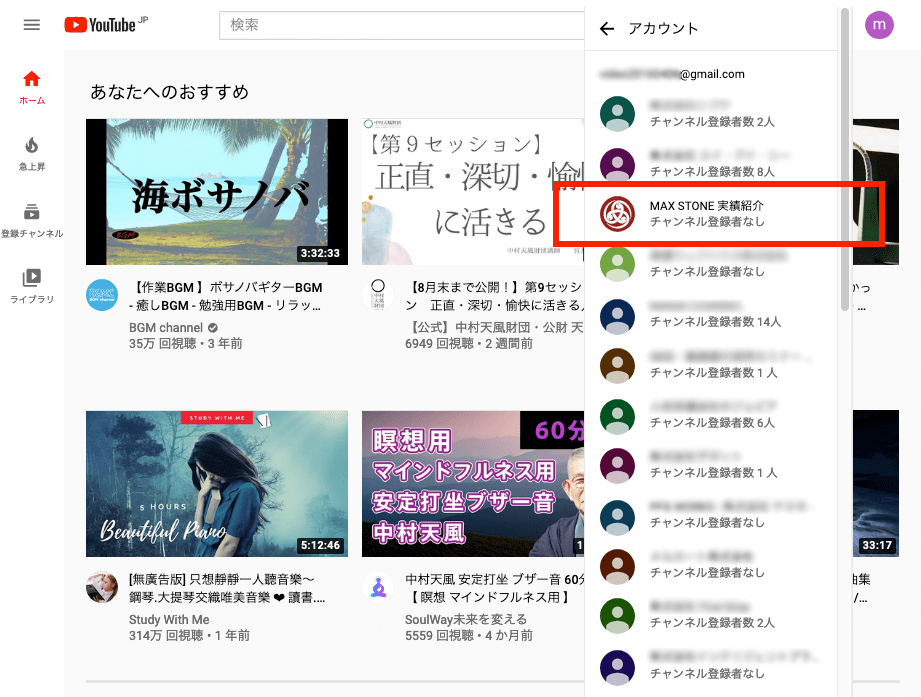Open the hamburger navigation menu

tap(31, 25)
